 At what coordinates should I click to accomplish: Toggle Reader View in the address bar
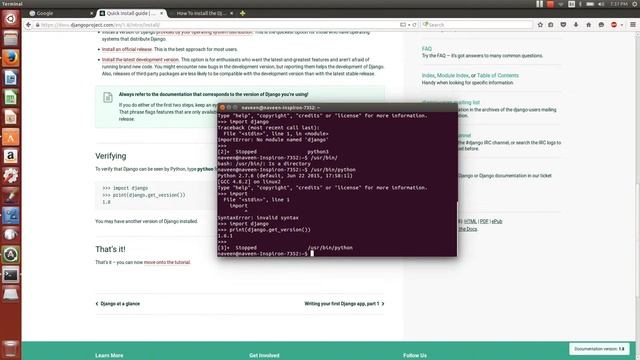(403, 25)
